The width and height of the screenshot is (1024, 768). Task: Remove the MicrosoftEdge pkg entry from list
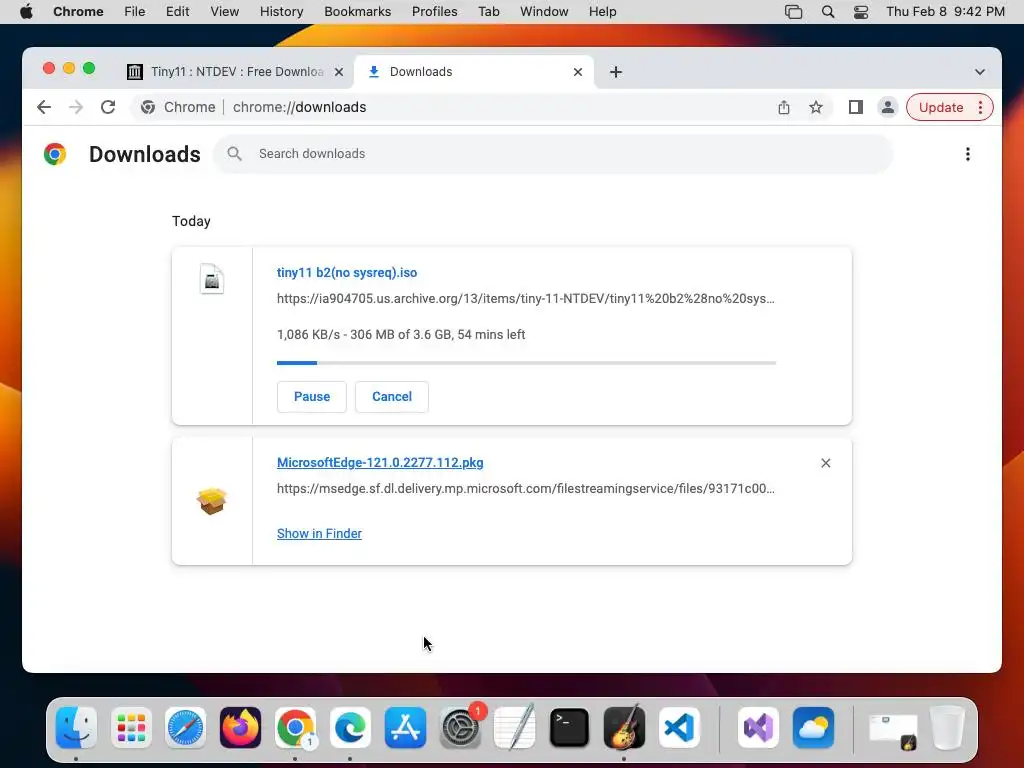pos(825,463)
